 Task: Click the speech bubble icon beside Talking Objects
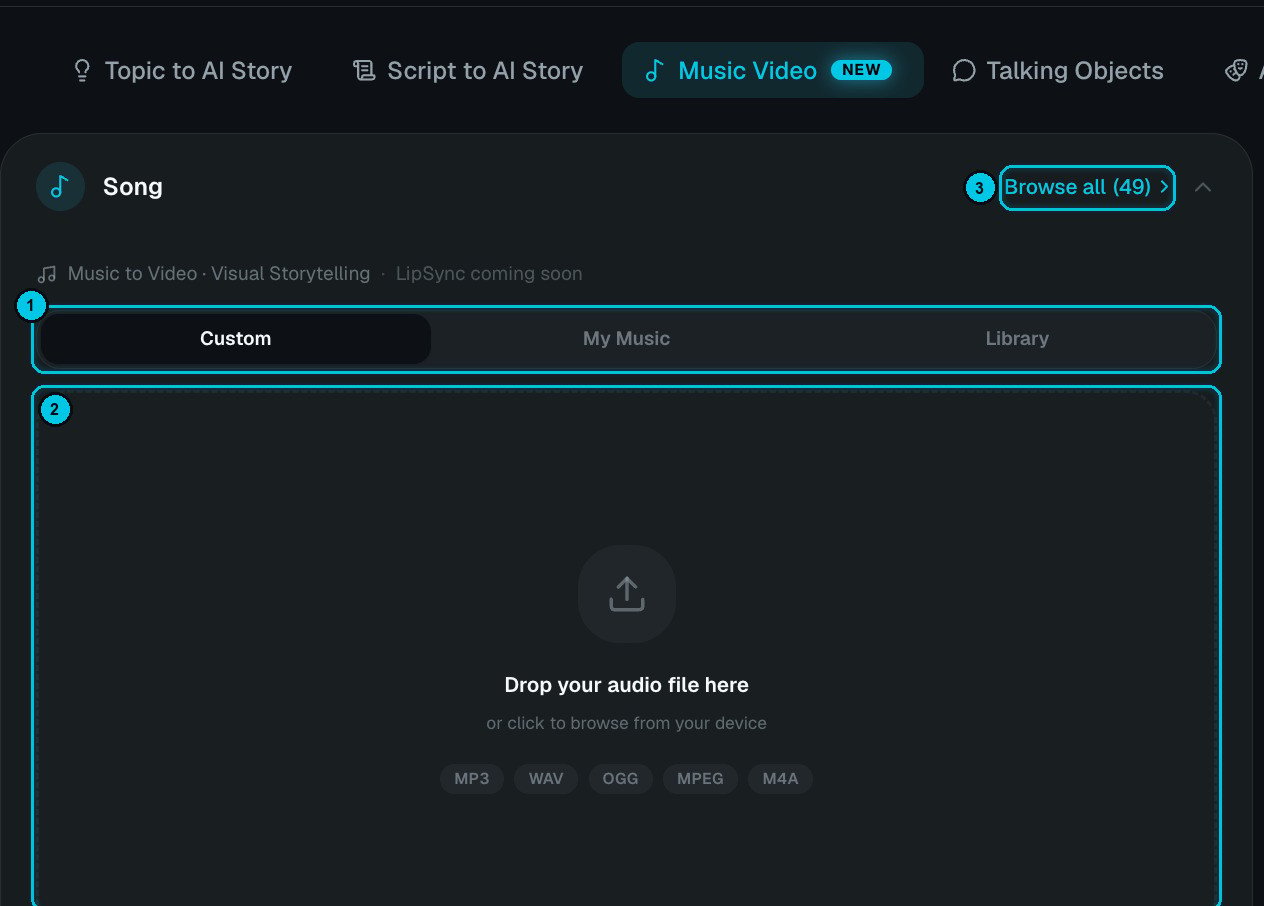[964, 71]
